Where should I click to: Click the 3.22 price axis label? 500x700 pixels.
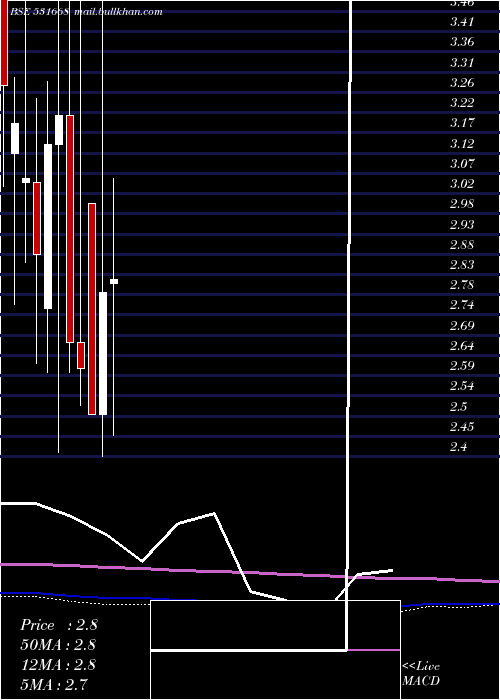tap(462, 103)
